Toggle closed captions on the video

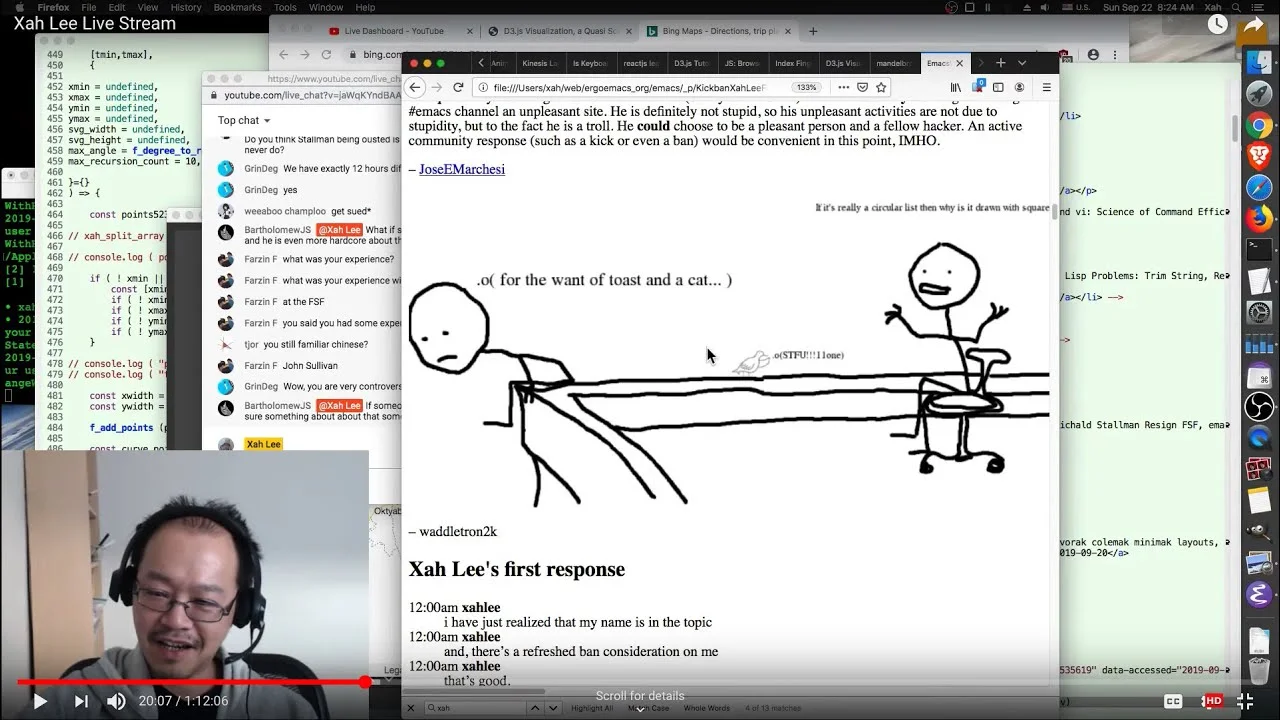coord(1174,701)
